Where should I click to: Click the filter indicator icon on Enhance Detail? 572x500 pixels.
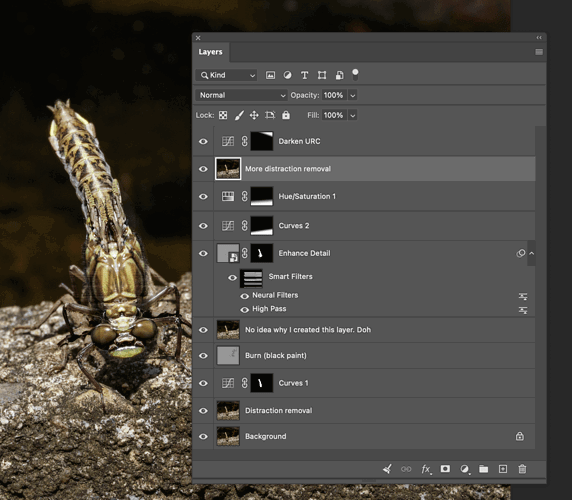point(521,253)
